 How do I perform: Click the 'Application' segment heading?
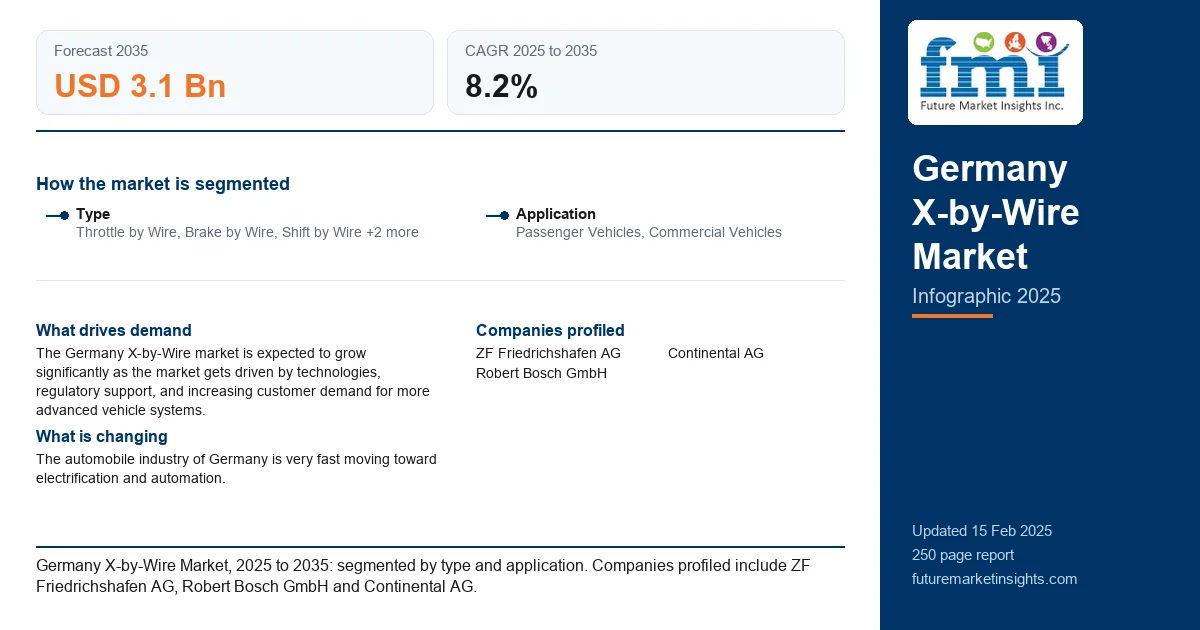pos(556,214)
